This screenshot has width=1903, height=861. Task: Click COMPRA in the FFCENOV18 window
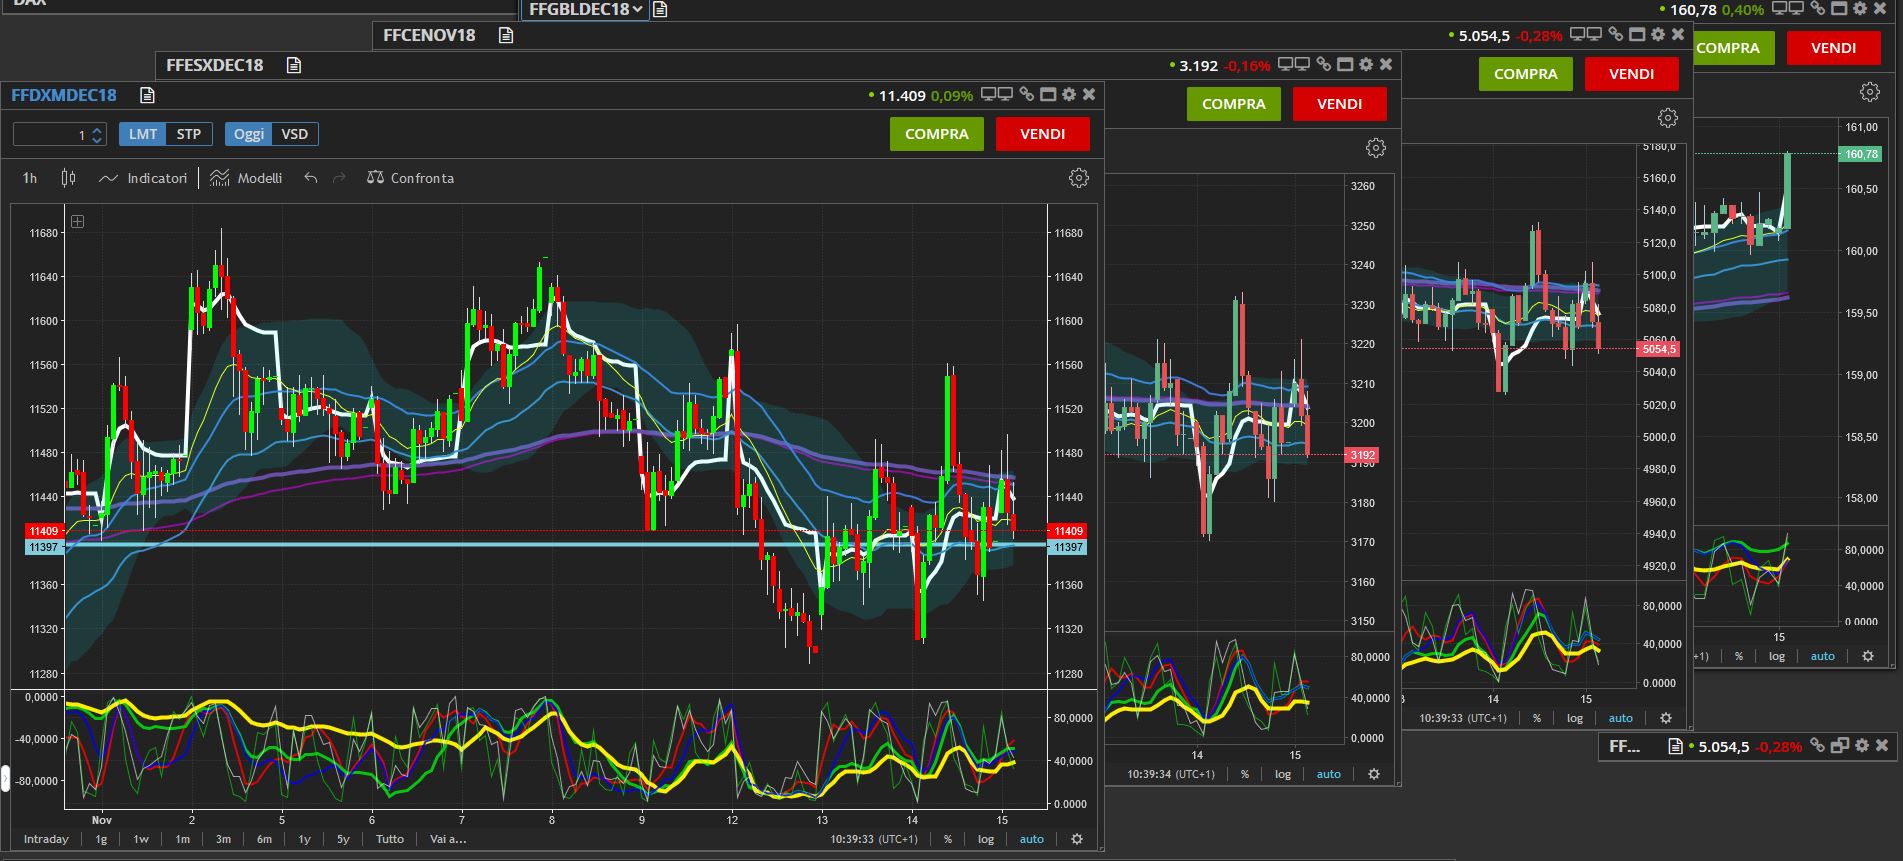(1526, 74)
